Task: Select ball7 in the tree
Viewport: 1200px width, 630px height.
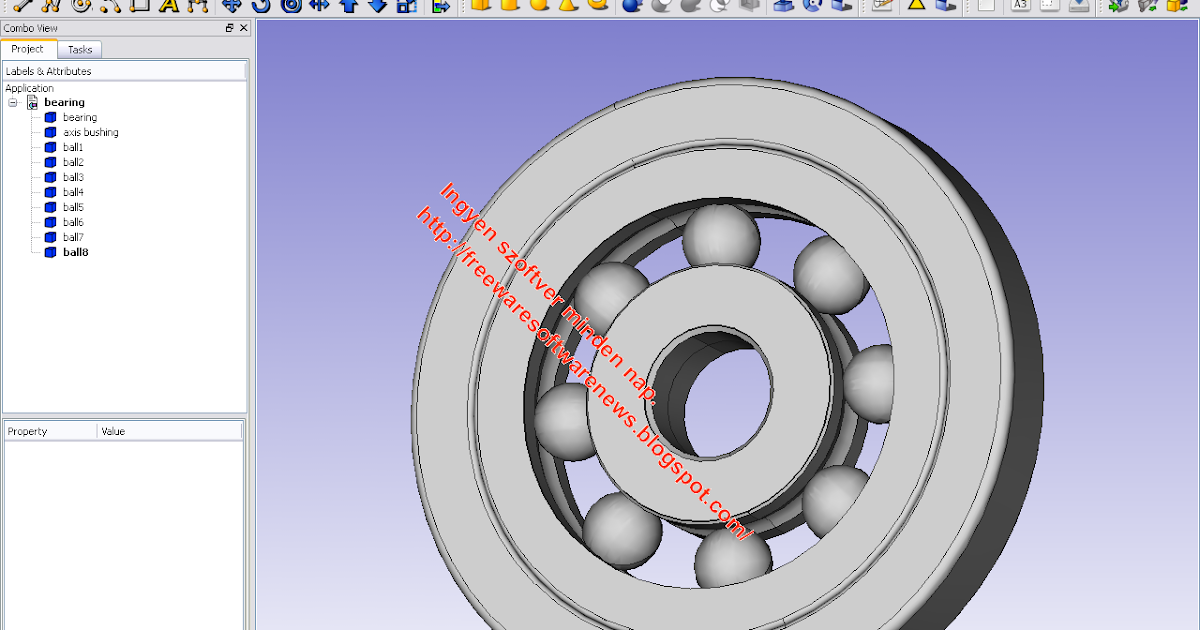Action: pyautogui.click(x=73, y=237)
